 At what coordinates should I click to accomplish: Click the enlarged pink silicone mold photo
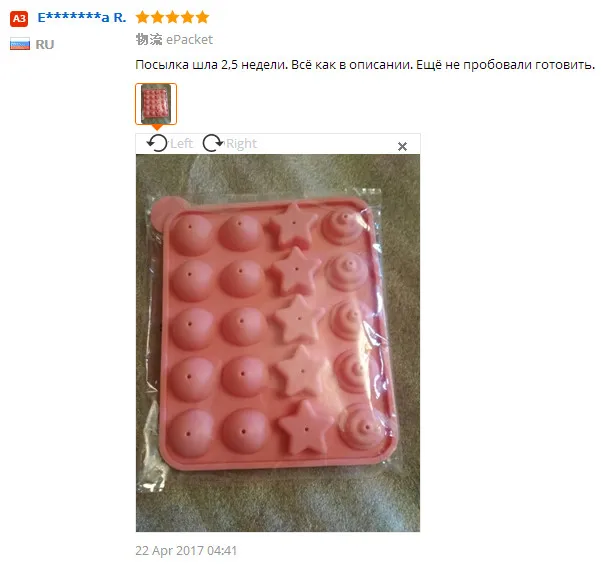[278, 343]
